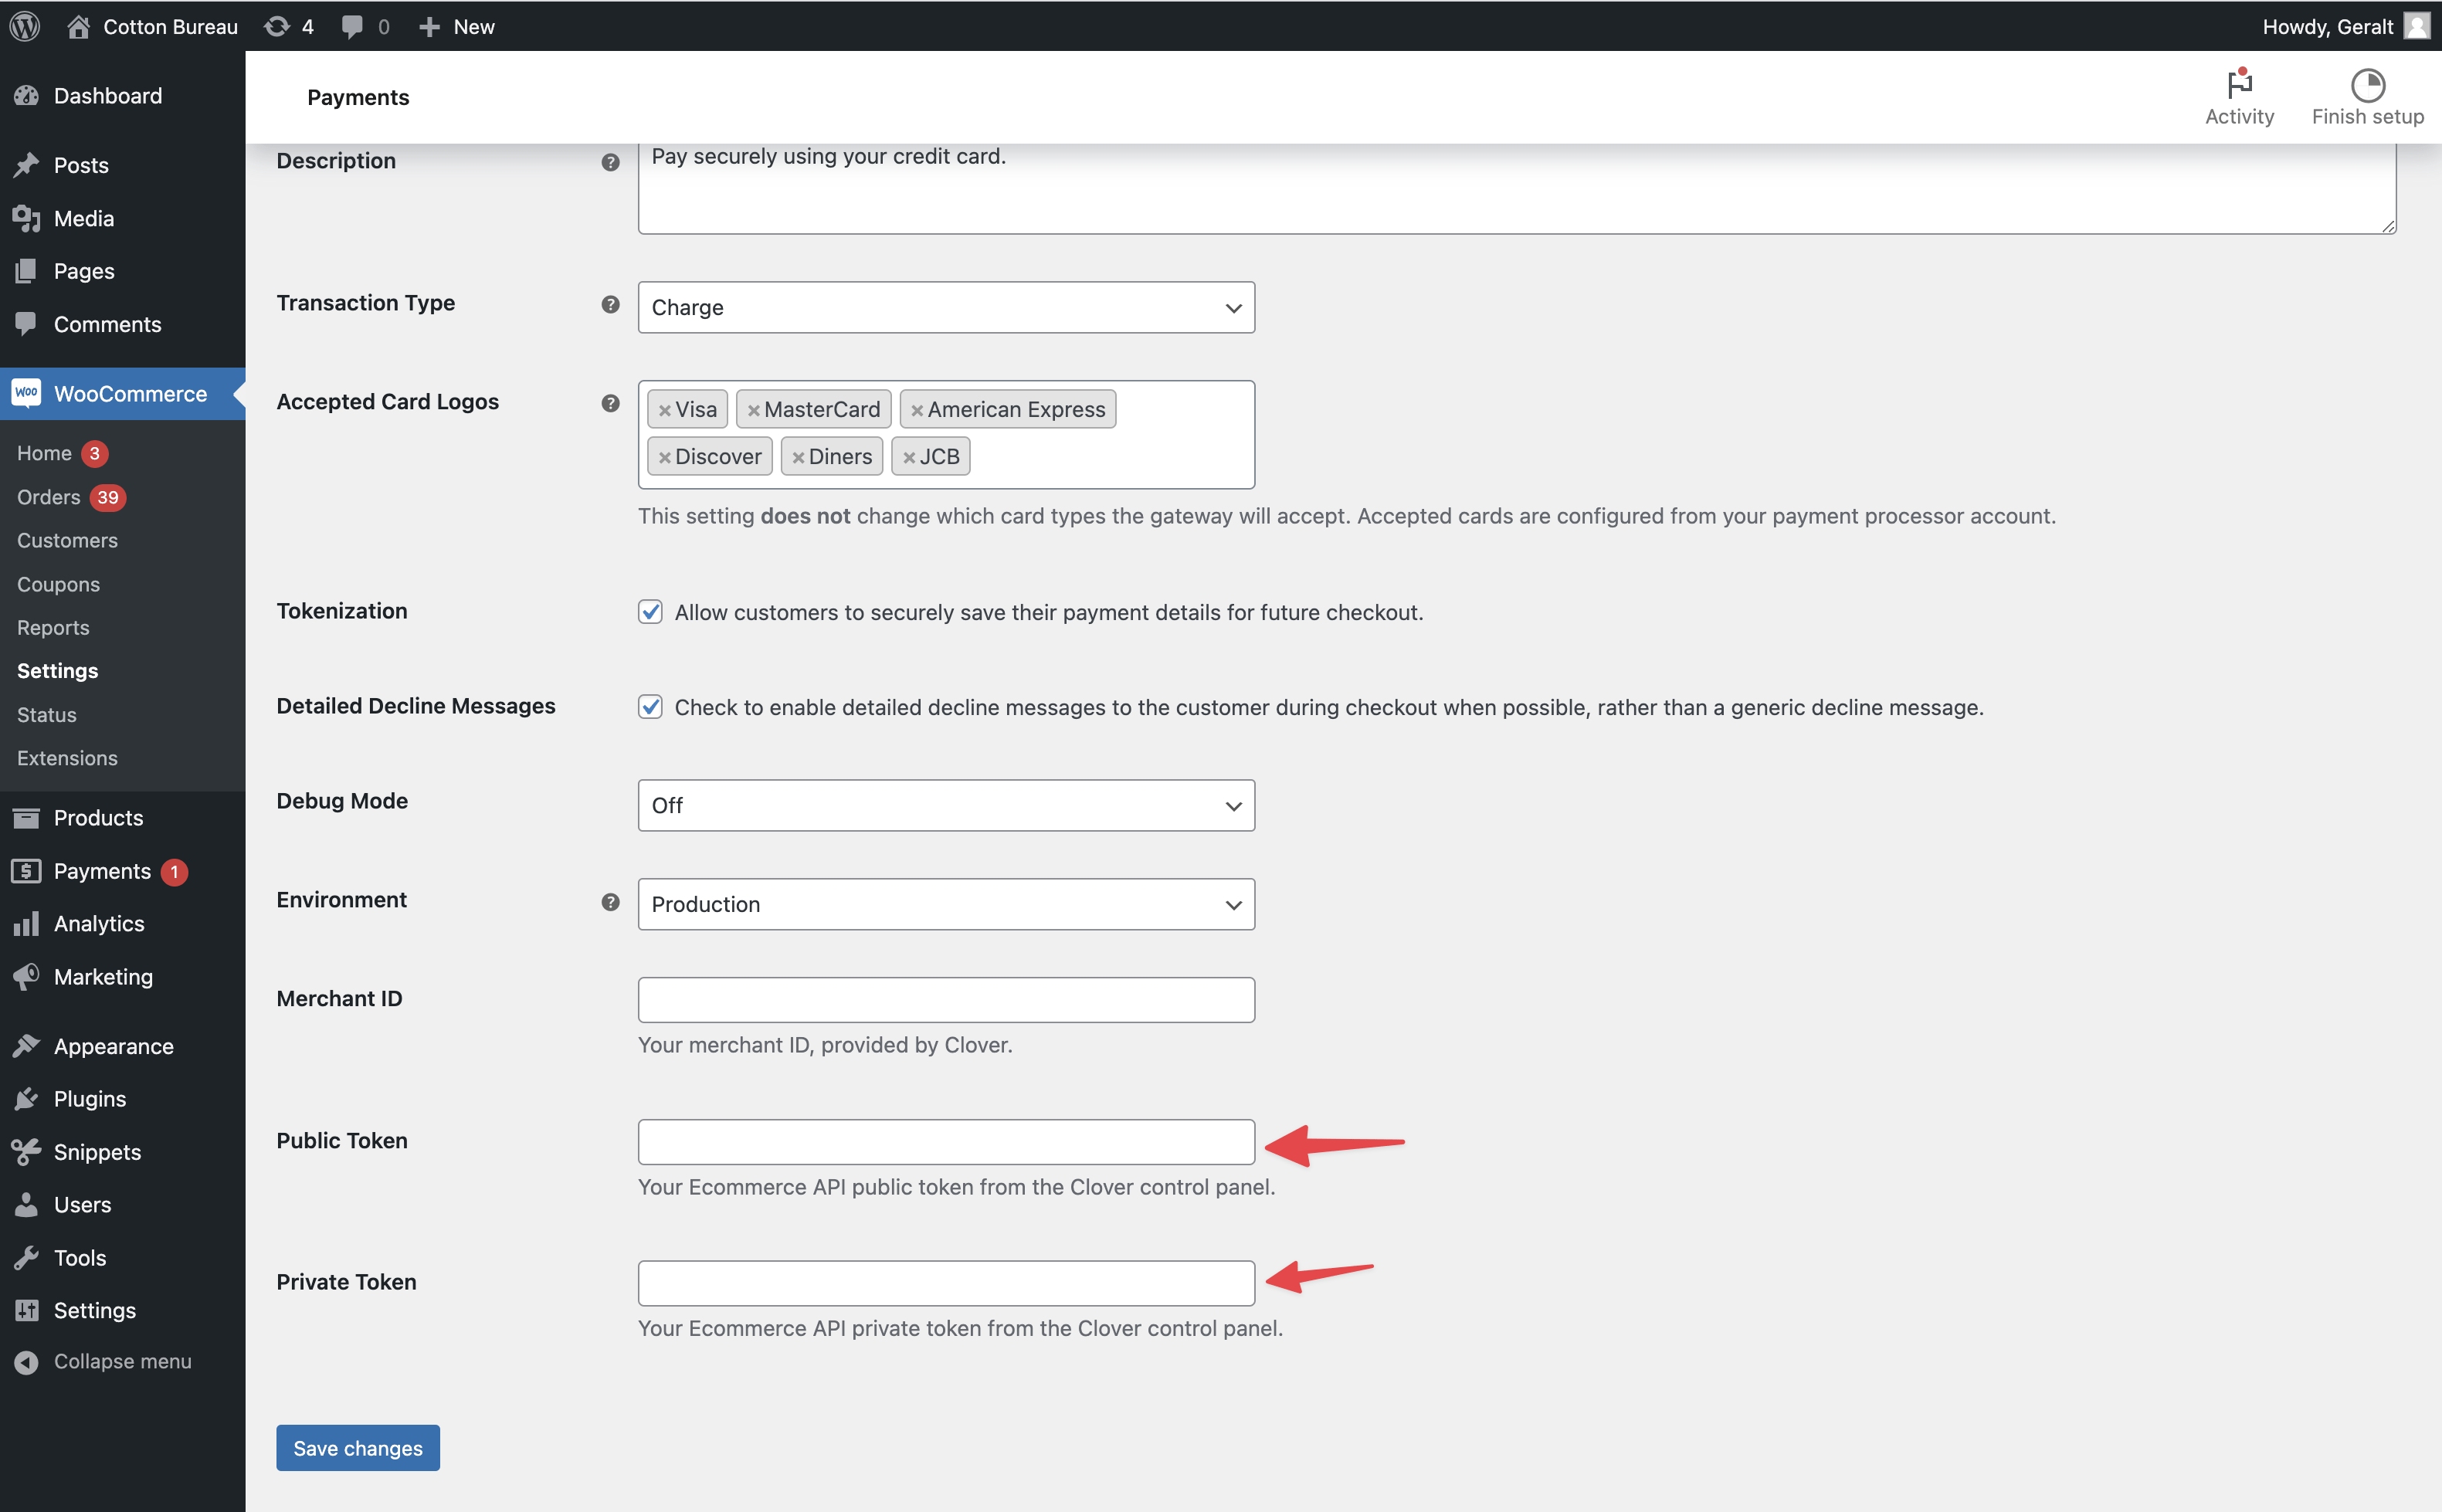Open the Environment dropdown showing Production
Viewport: 2442px width, 1512px height.
pyautogui.click(x=945, y=904)
